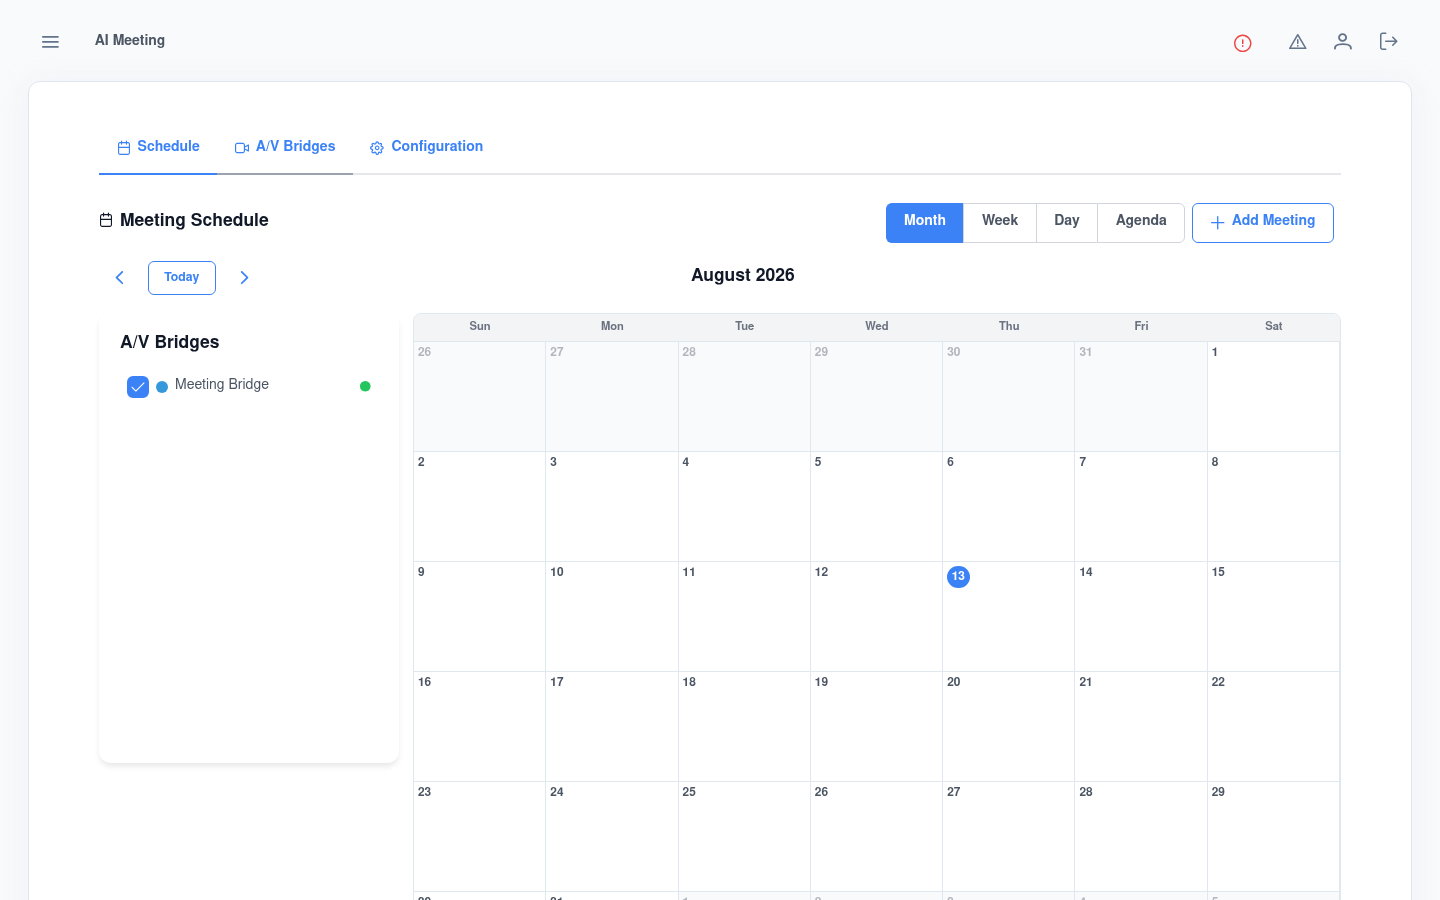Select the Month calendar view

tap(924, 223)
